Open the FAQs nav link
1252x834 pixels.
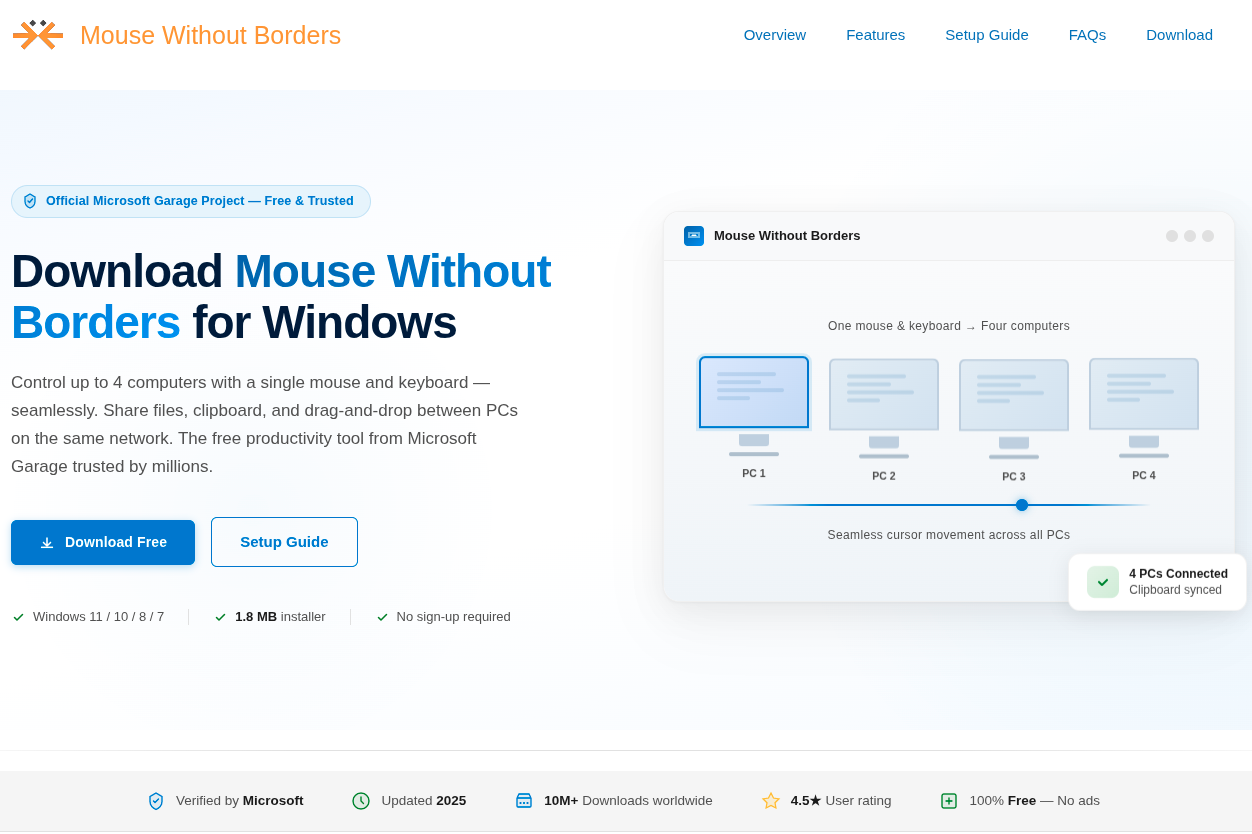(1087, 35)
